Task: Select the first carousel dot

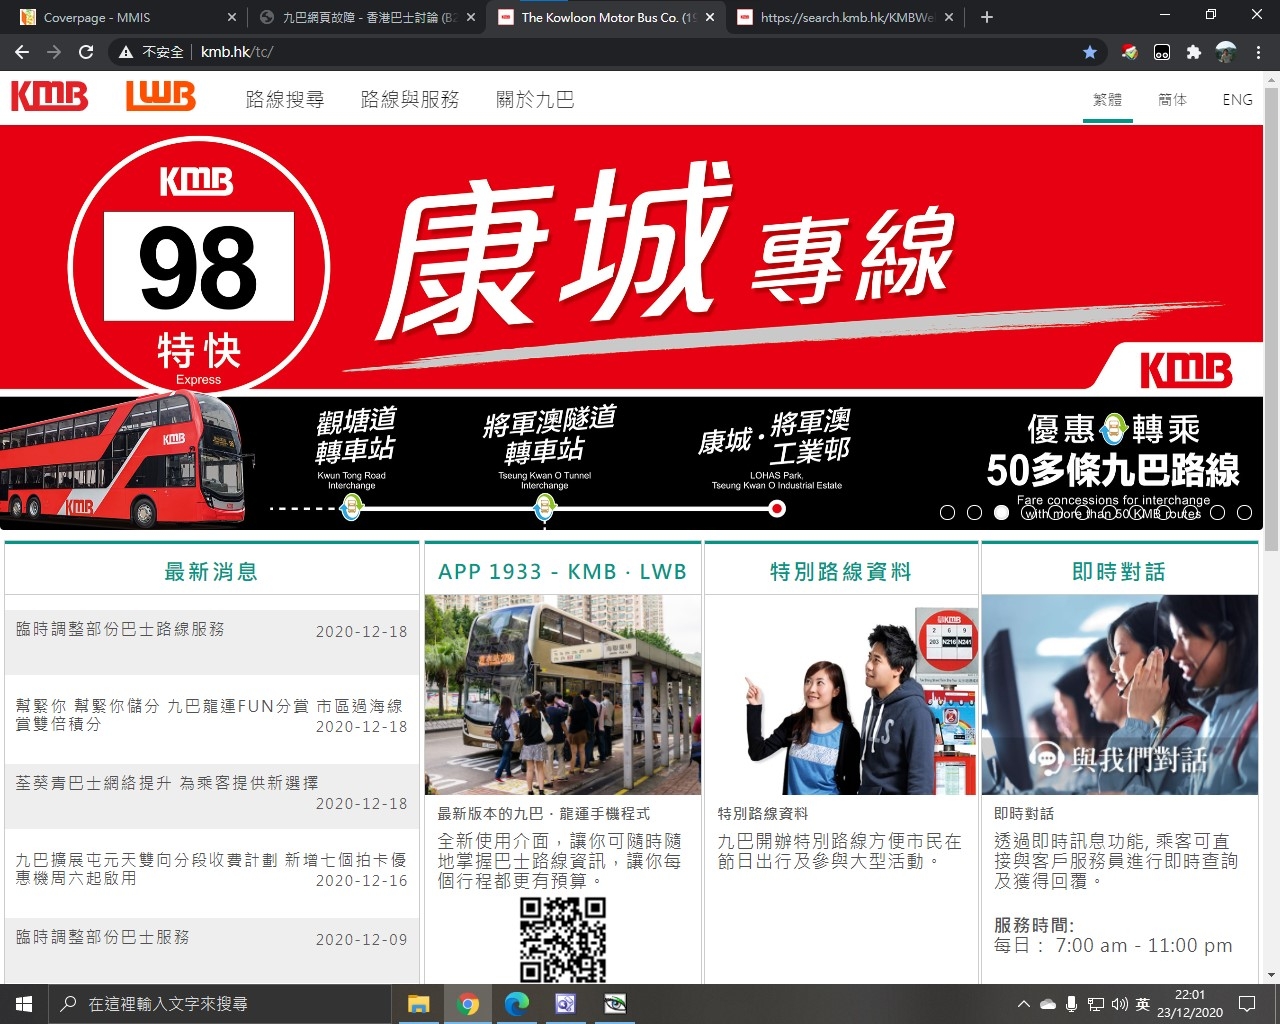Action: (x=948, y=512)
